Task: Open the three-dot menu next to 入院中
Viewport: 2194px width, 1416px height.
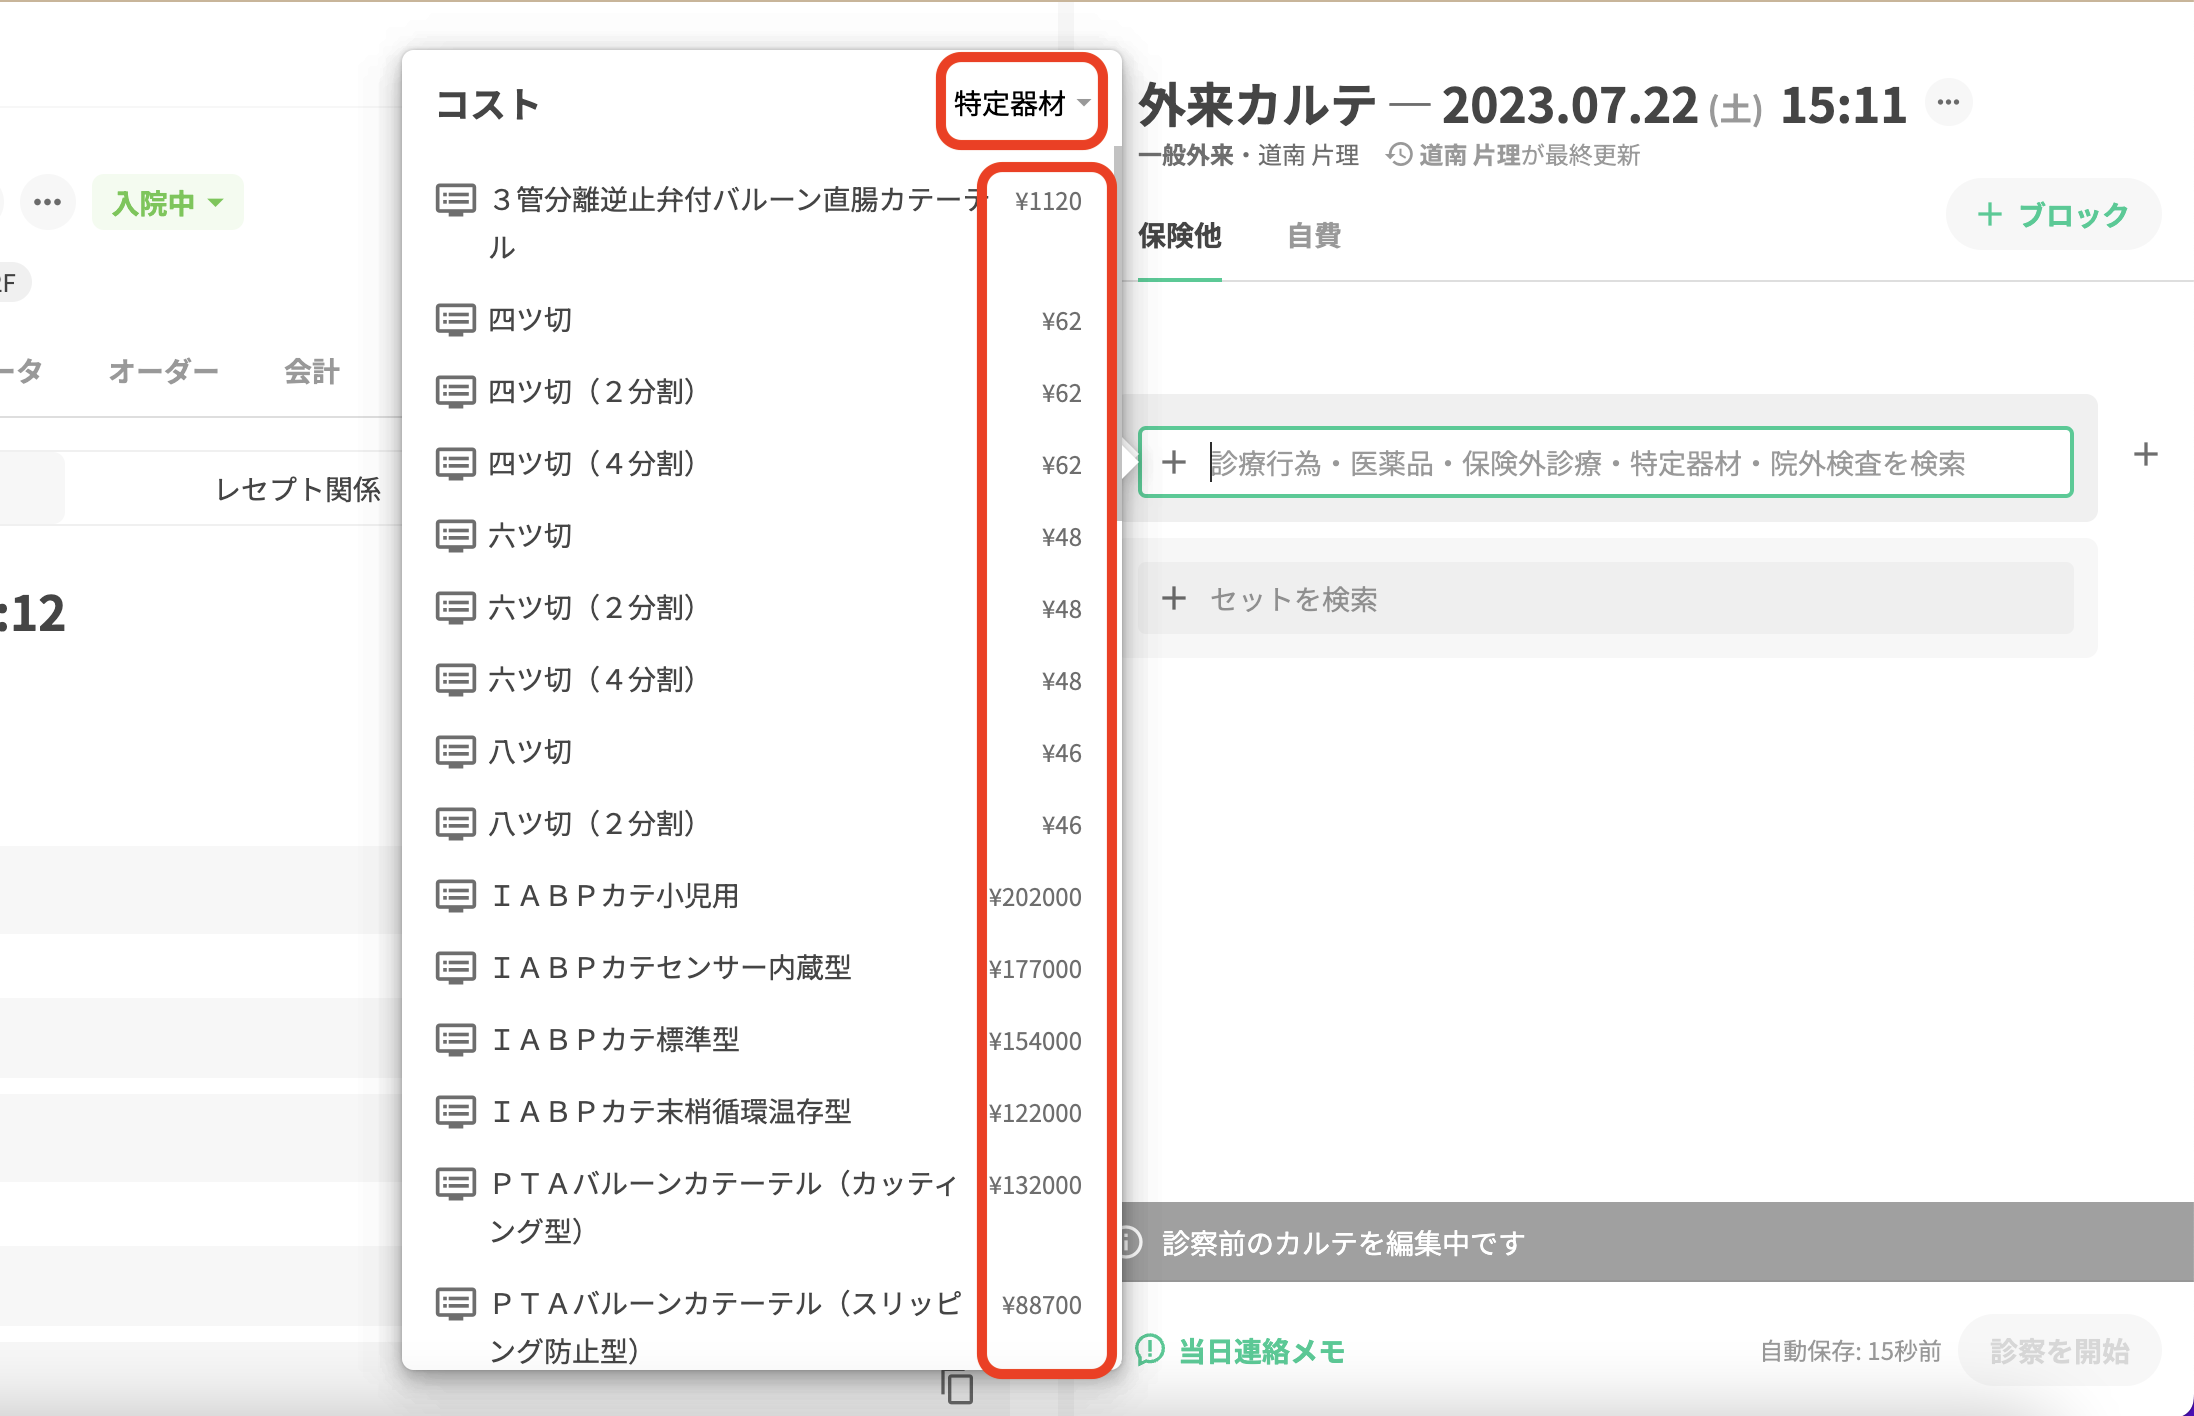Action: (x=47, y=202)
